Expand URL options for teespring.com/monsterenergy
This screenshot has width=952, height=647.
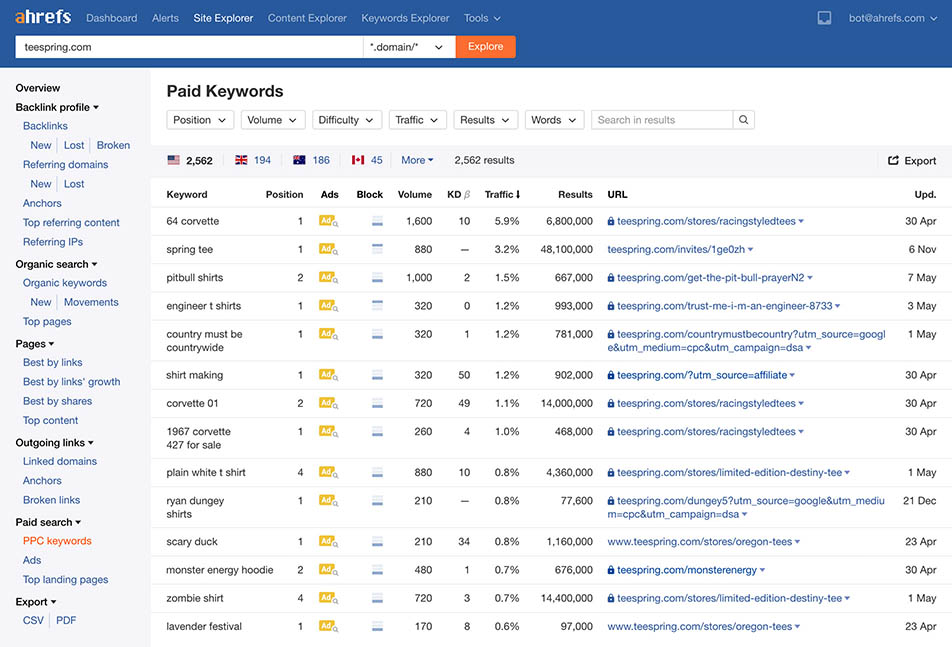[762, 571]
